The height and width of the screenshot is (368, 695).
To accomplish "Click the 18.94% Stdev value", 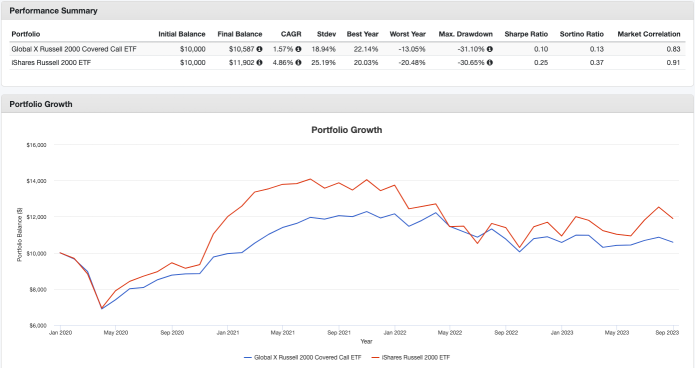I will [x=324, y=49].
